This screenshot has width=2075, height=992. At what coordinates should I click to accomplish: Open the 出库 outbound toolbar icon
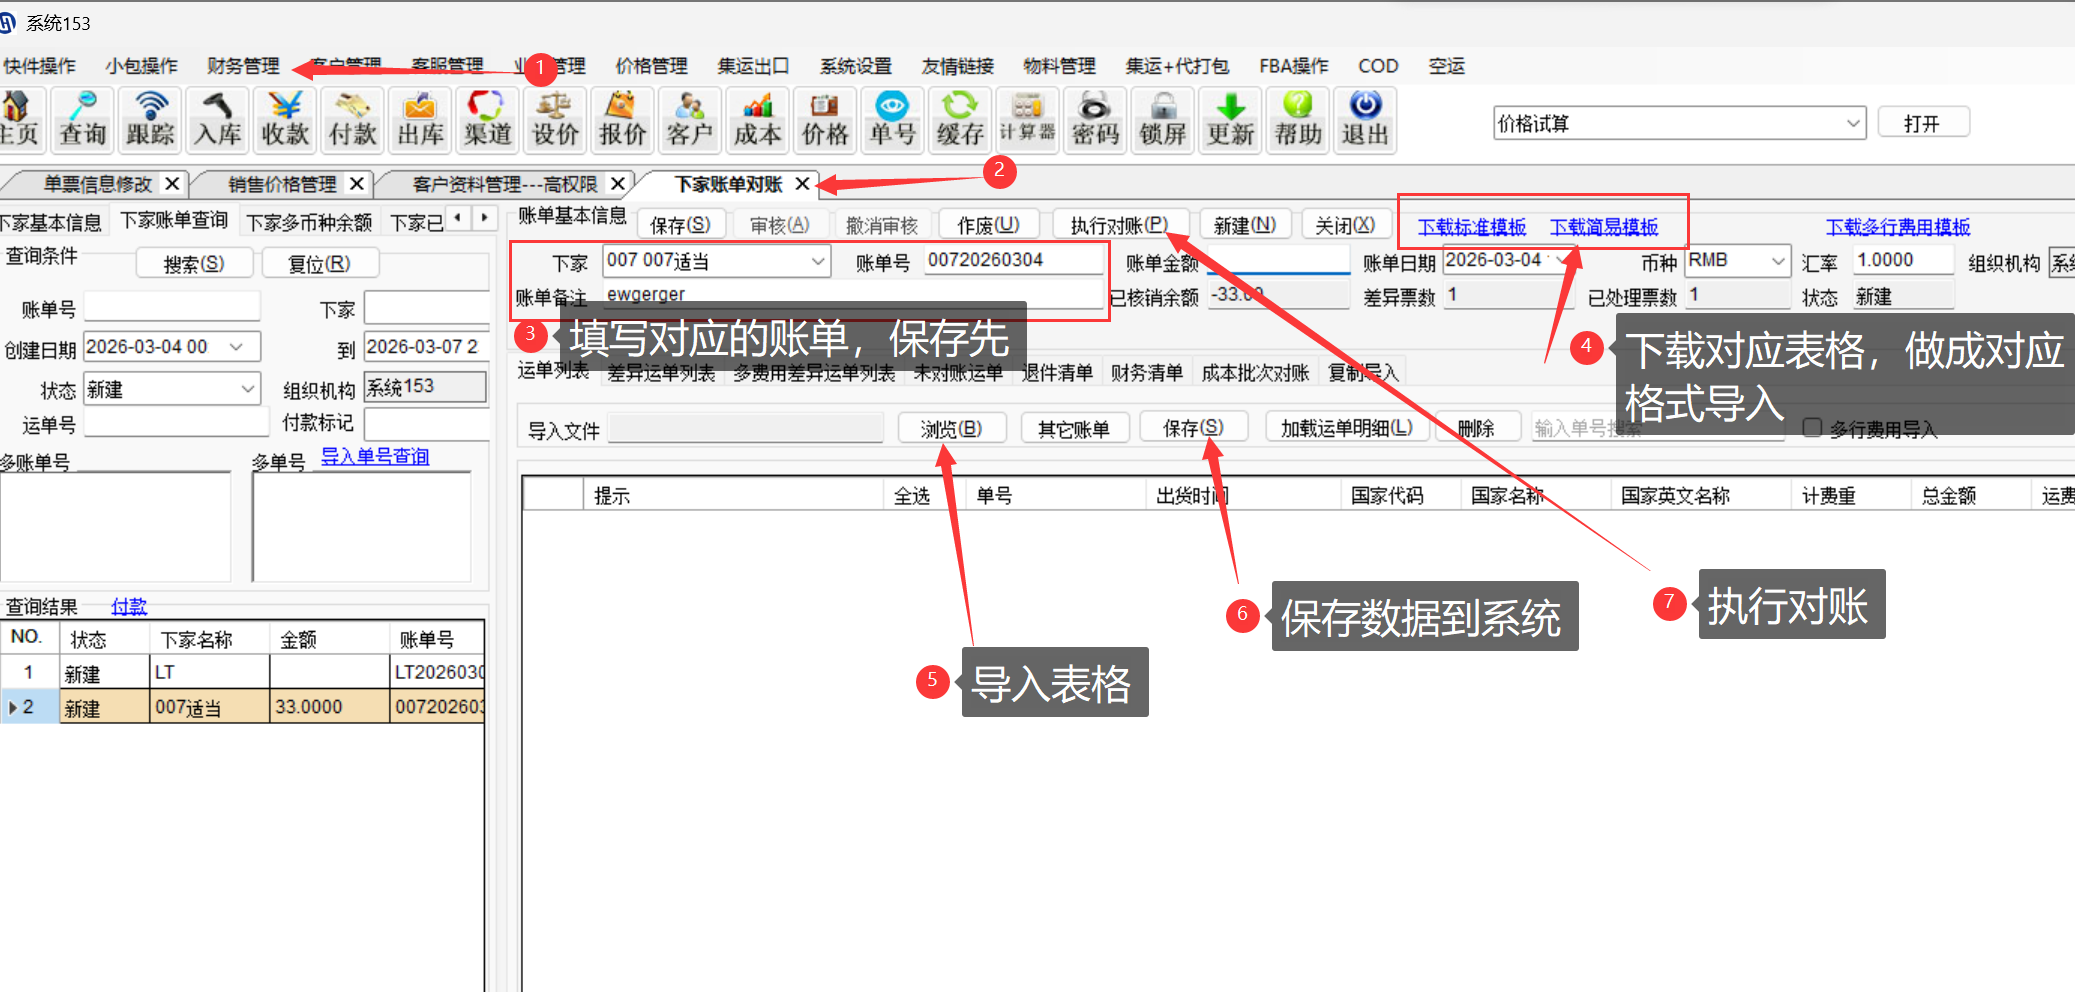tap(420, 120)
